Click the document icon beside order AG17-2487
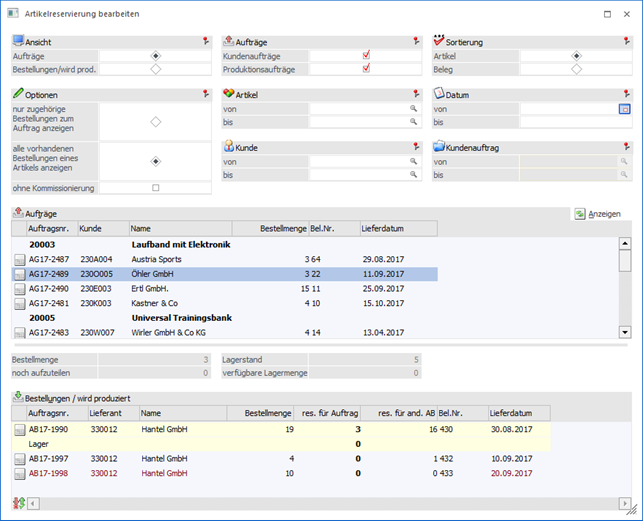This screenshot has width=643, height=521. pyautogui.click(x=19, y=259)
